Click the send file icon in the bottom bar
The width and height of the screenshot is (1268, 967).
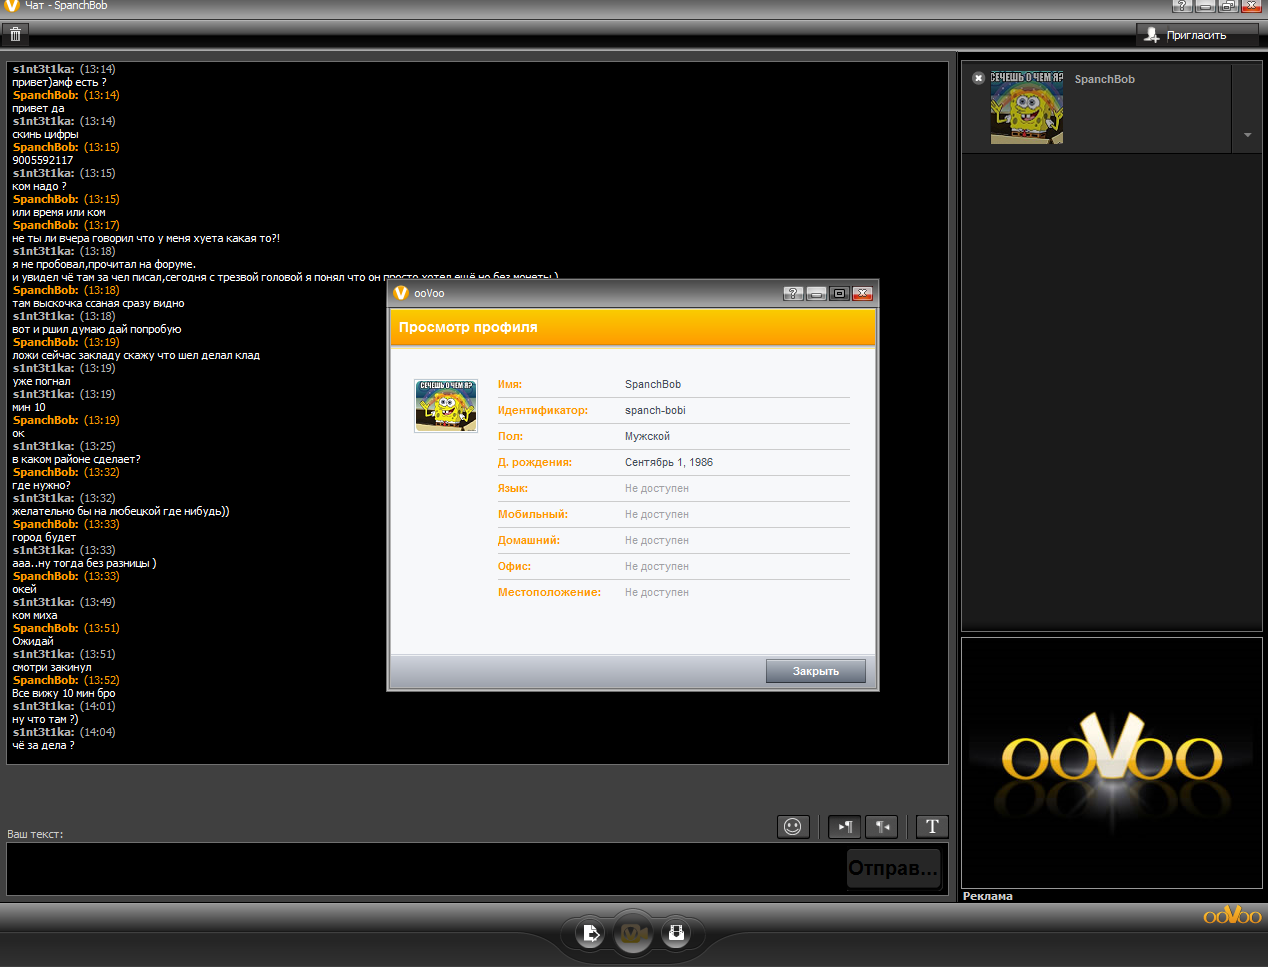coord(590,934)
